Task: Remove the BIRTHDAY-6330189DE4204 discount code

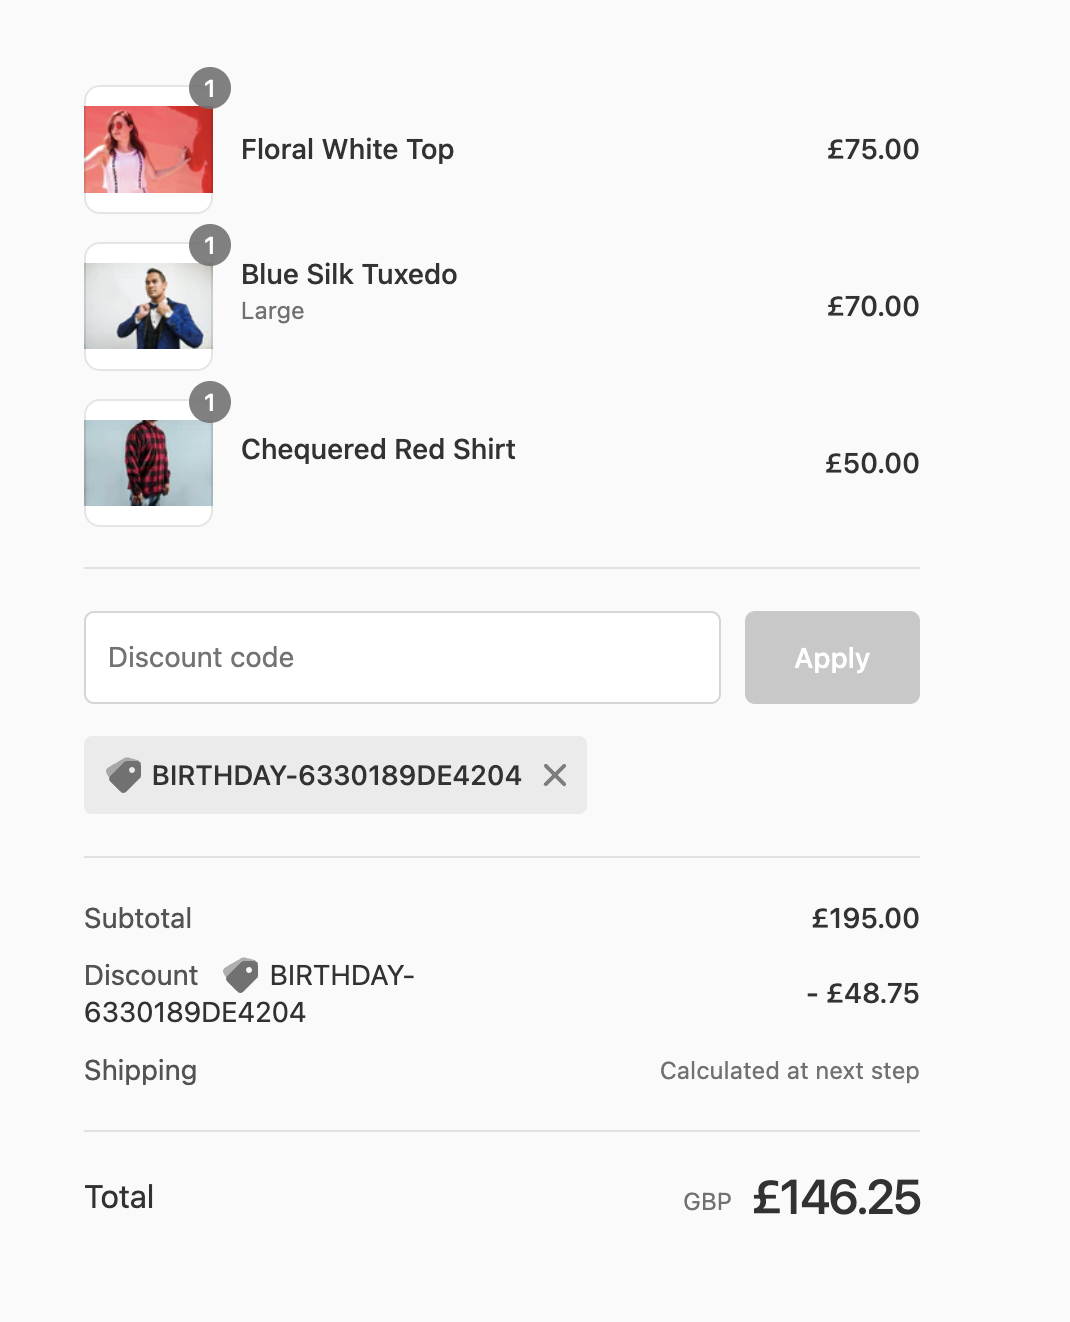Action: pos(555,775)
